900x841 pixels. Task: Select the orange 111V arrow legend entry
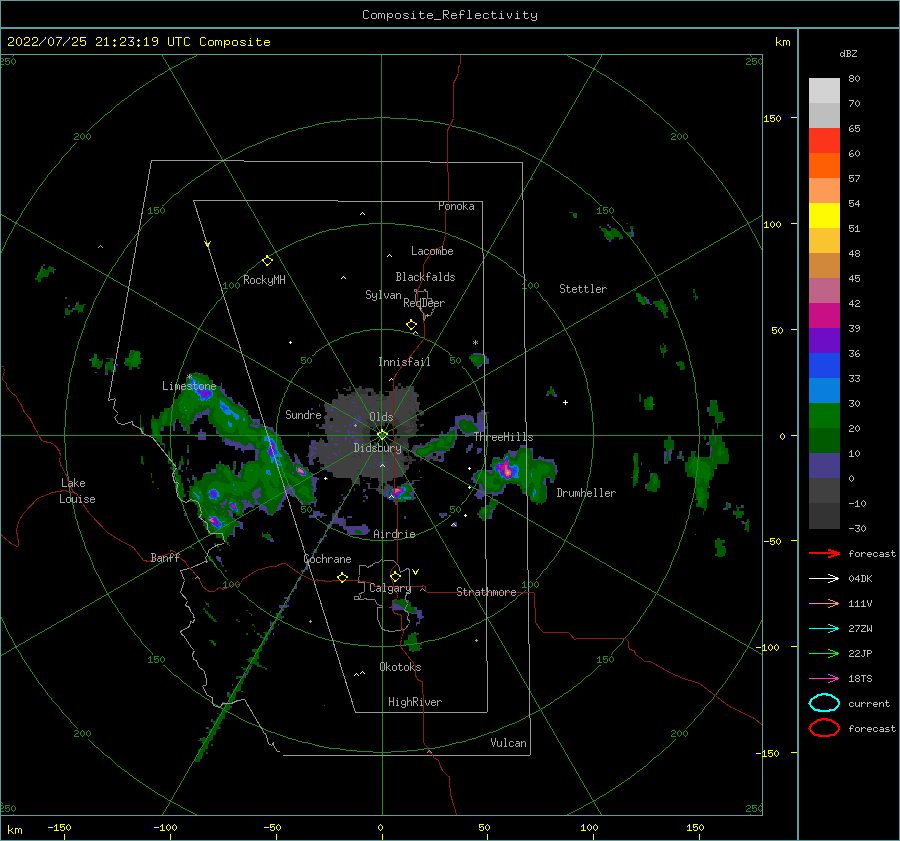point(824,603)
